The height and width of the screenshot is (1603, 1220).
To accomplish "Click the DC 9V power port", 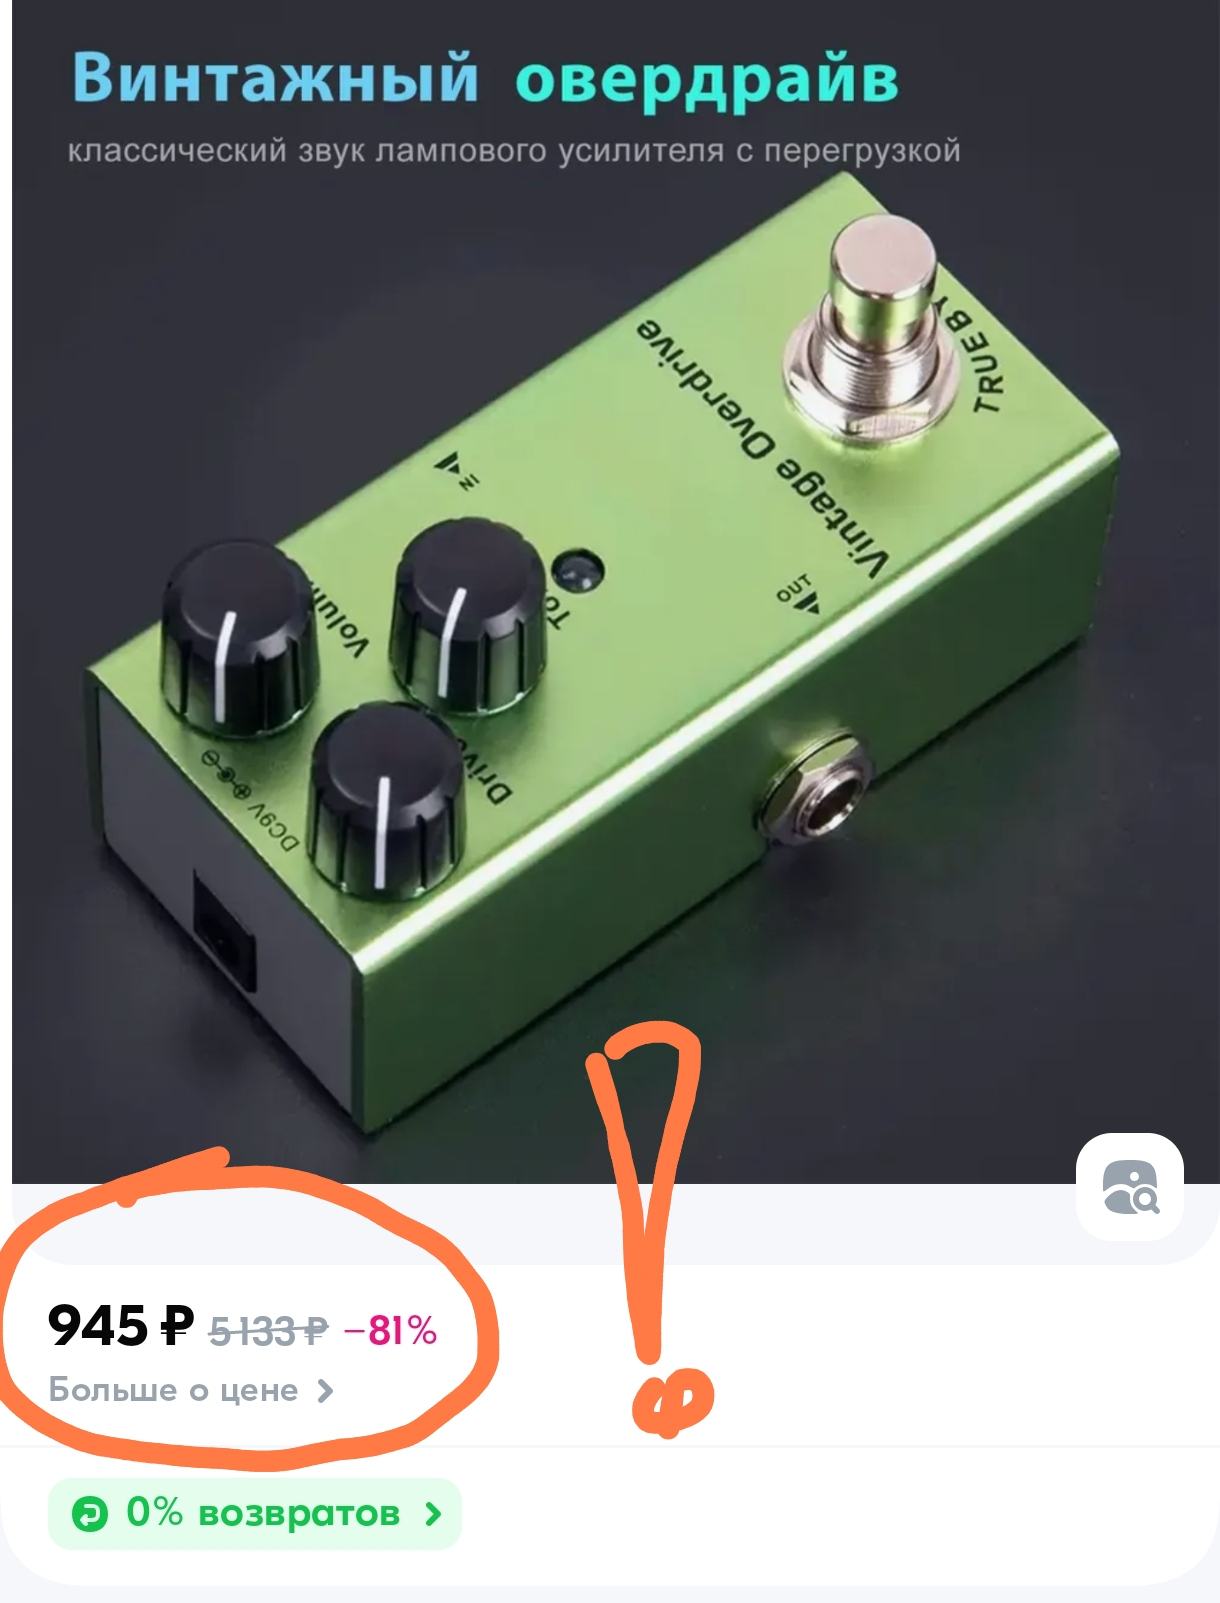I will [223, 932].
